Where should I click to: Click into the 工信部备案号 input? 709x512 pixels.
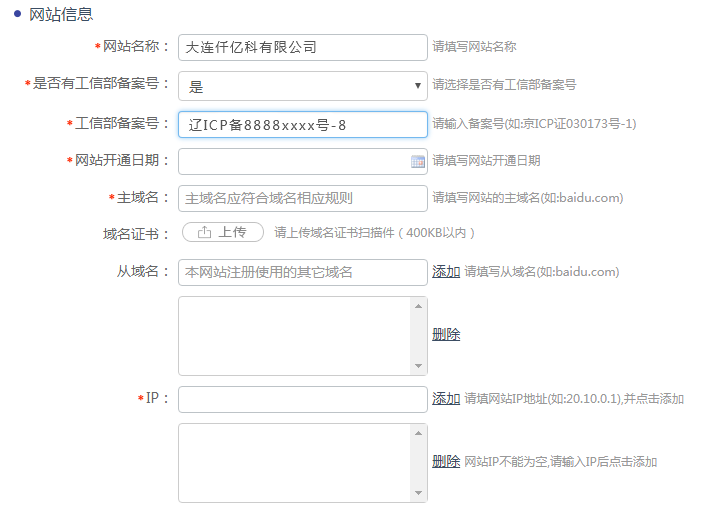click(302, 124)
